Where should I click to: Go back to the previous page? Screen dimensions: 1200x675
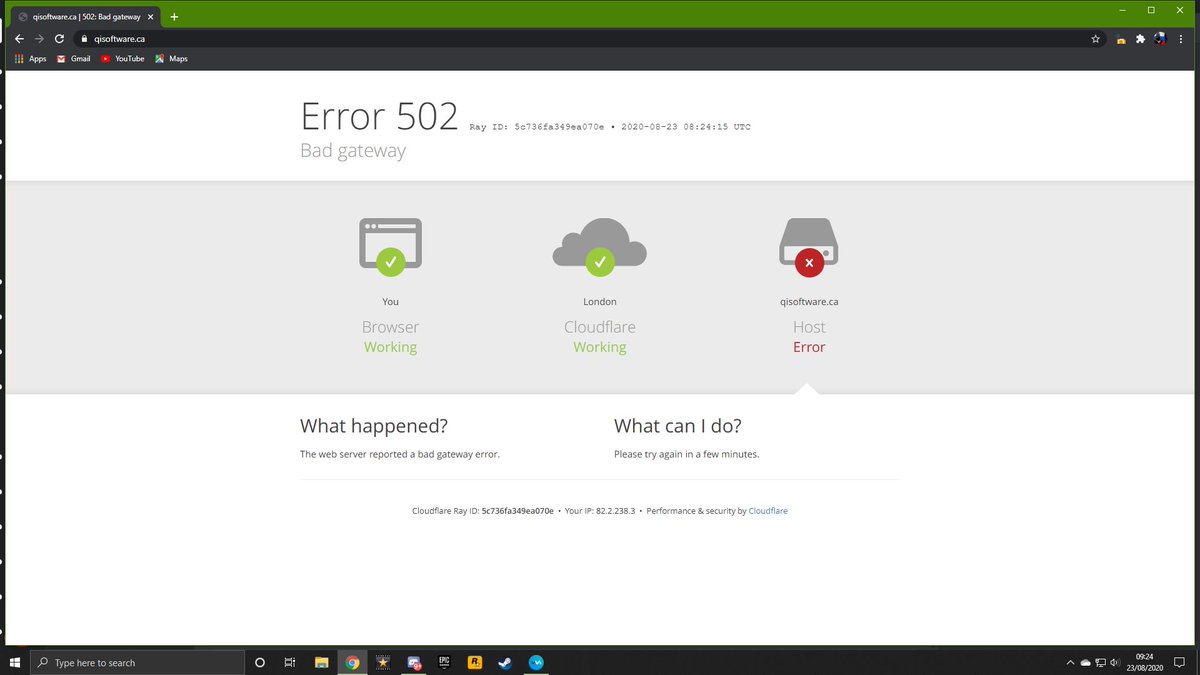tap(19, 39)
